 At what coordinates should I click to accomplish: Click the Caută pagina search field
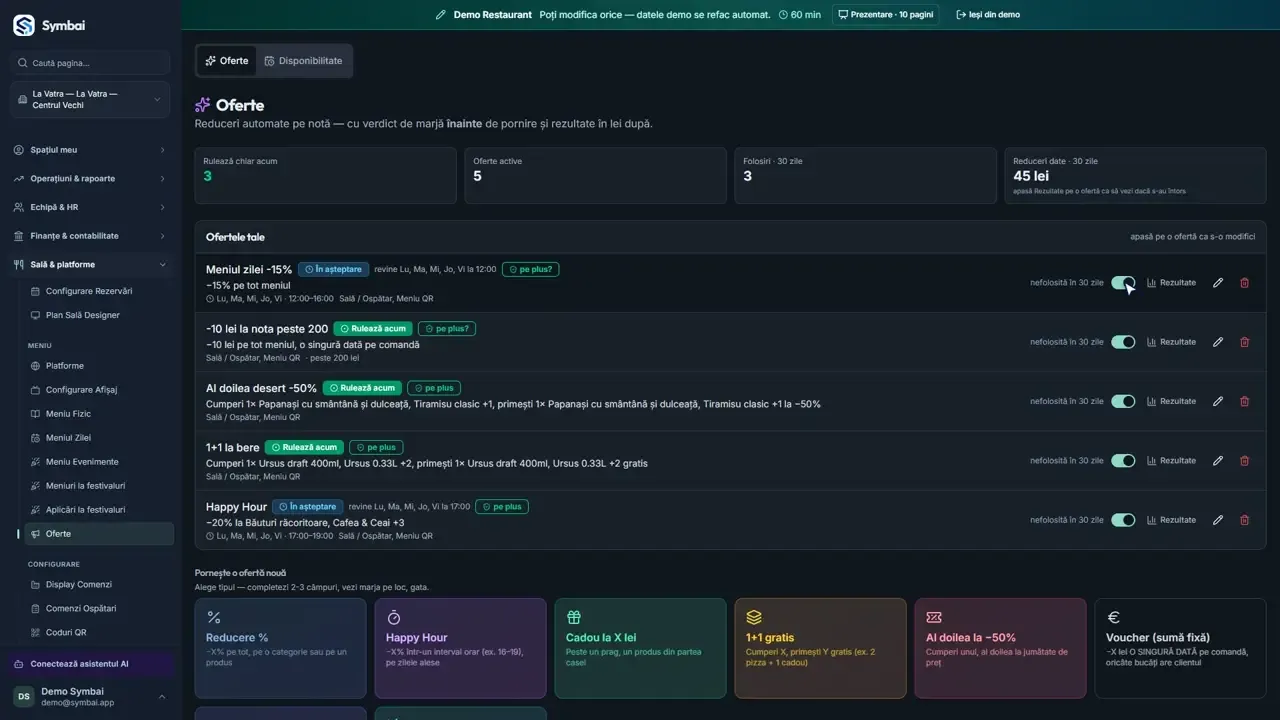(90, 63)
